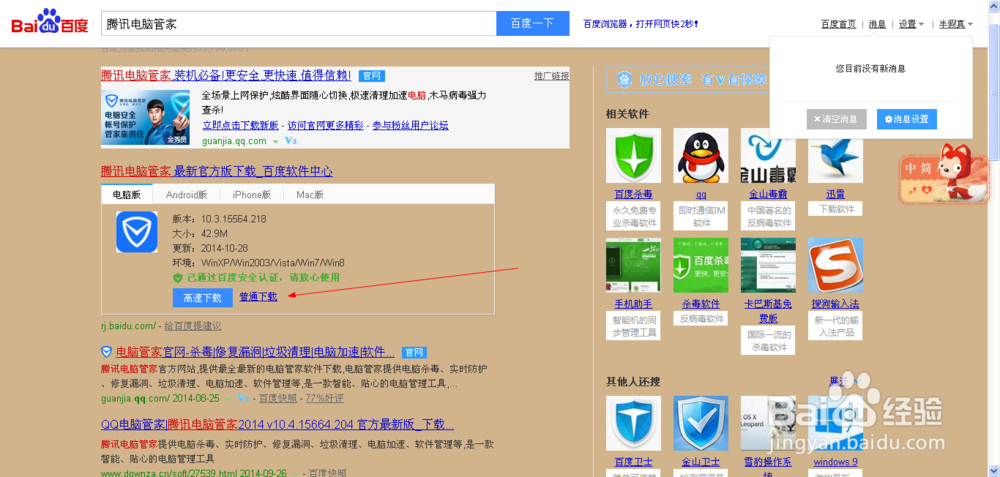Click 搜狗输入法 text link
This screenshot has width=1000, height=477.
click(835, 304)
